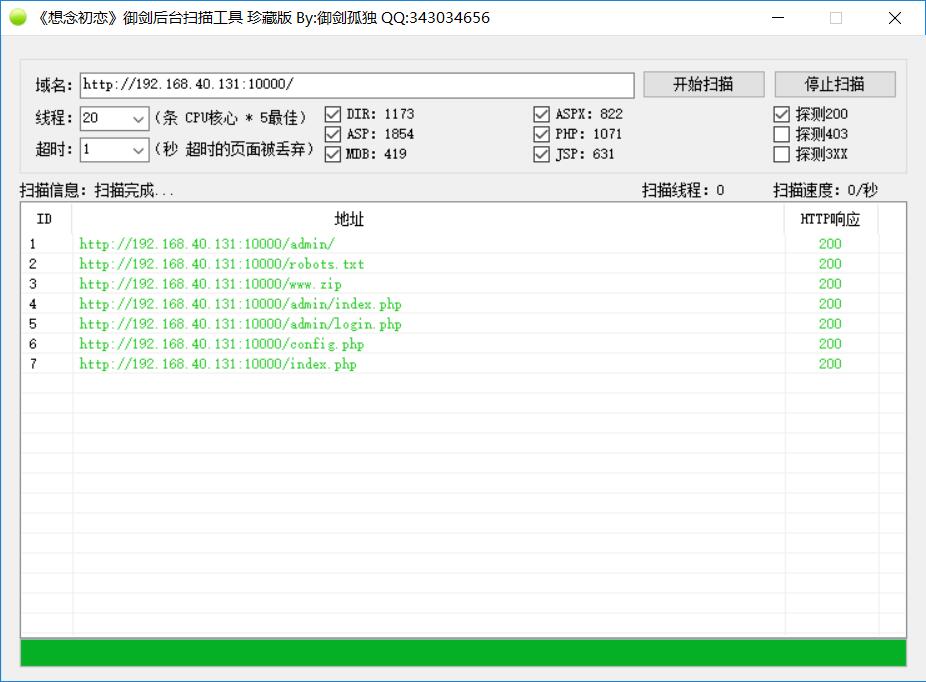
Task: Click the 扫描速度: 0/秒 status label
Action: click(825, 190)
